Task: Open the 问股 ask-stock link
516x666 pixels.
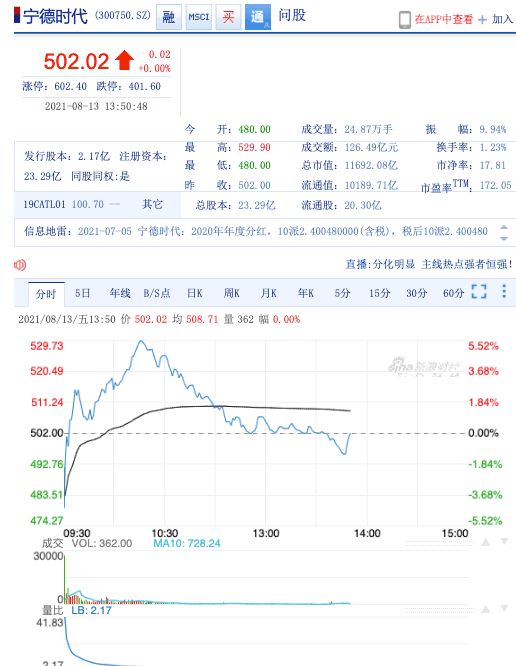Action: (292, 15)
